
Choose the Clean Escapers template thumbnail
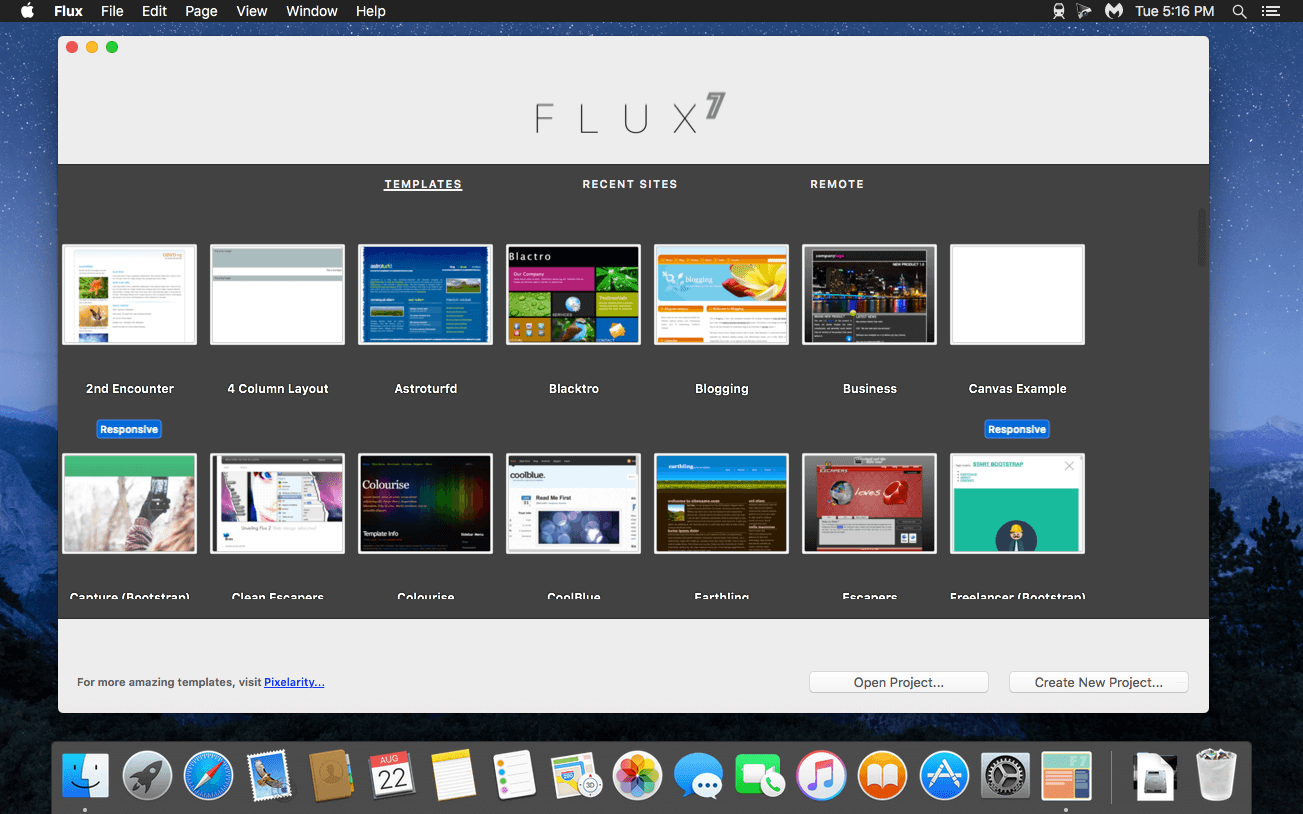pos(278,503)
